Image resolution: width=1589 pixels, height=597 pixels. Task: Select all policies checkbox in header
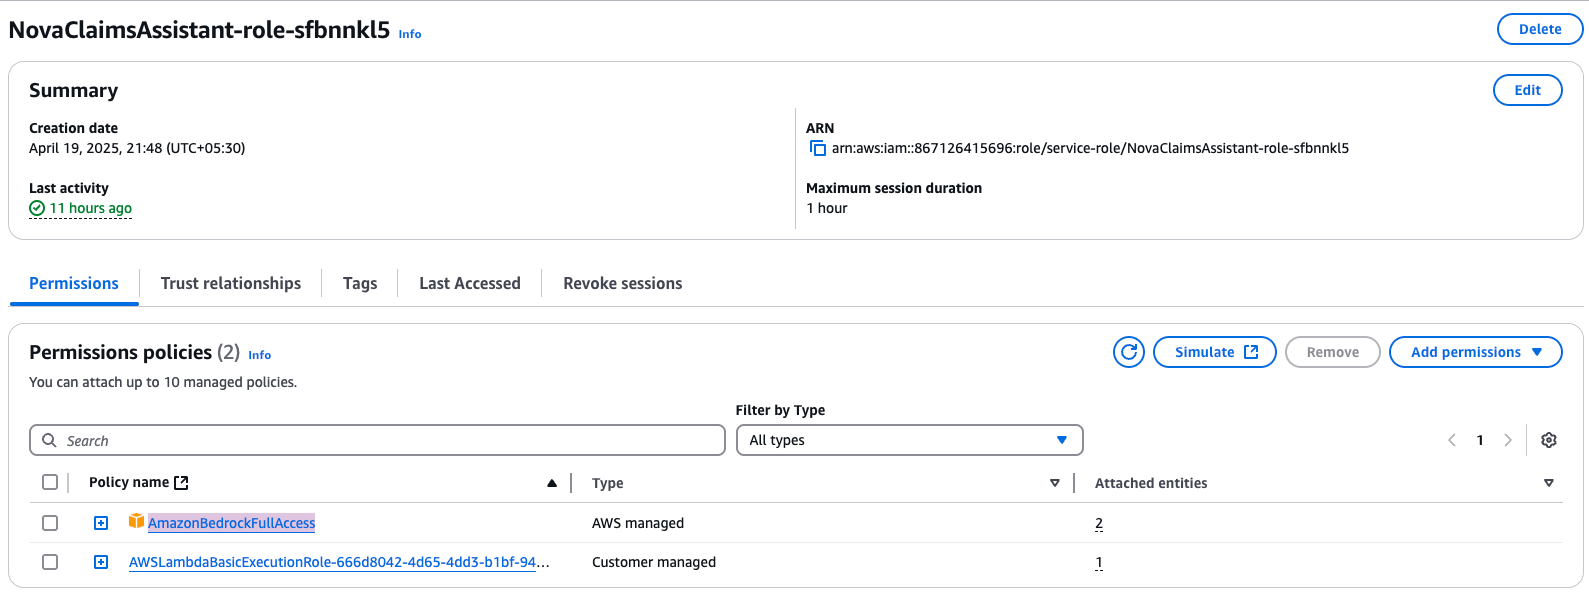(50, 482)
